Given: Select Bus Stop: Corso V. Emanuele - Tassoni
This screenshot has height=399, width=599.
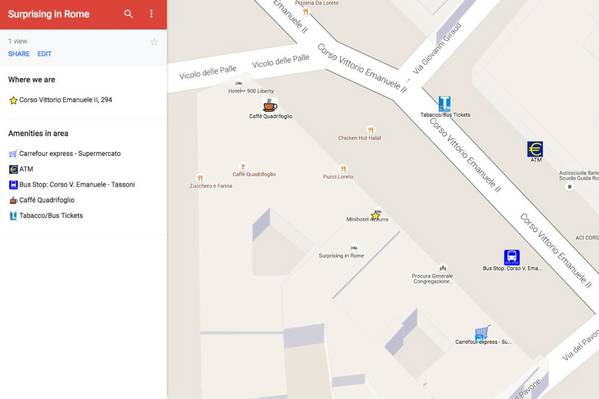Looking at the screenshot, I should pos(72,185).
